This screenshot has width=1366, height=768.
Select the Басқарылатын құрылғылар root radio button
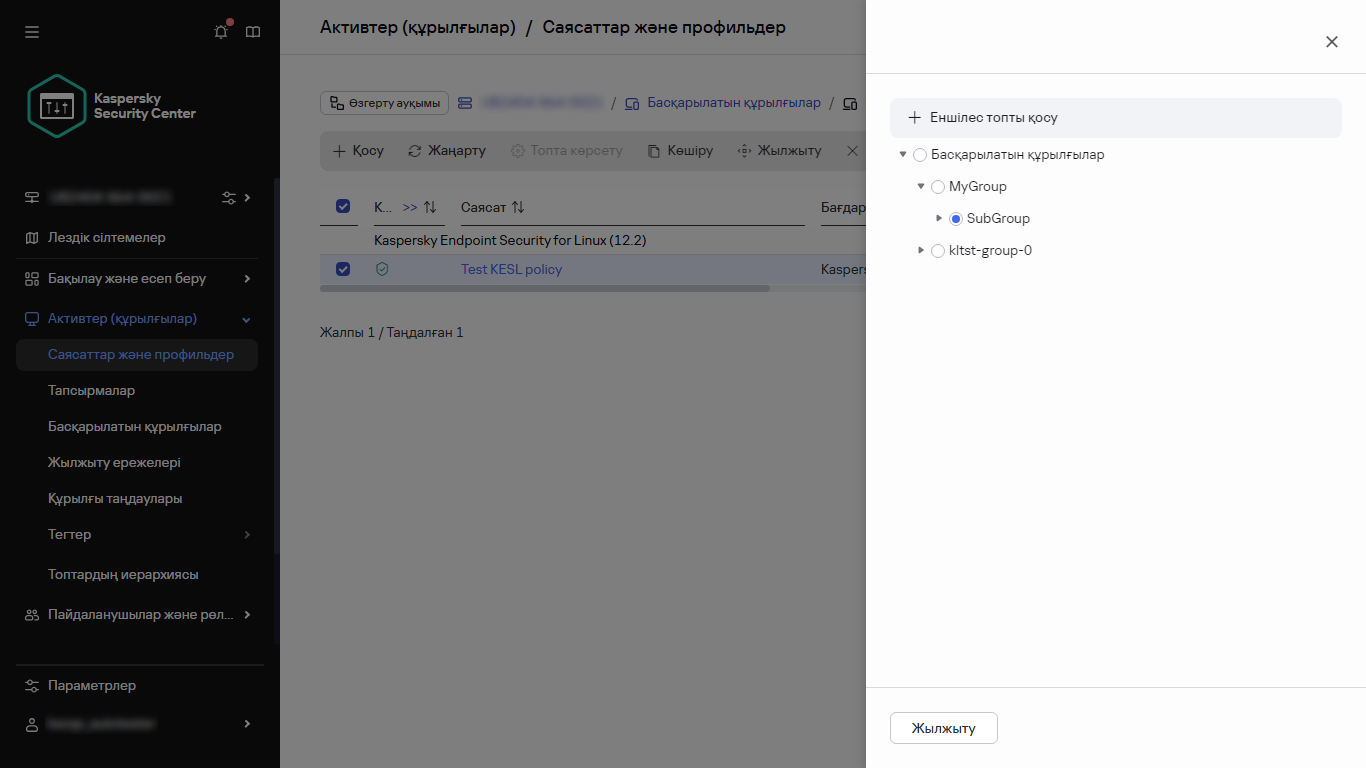[920, 155]
